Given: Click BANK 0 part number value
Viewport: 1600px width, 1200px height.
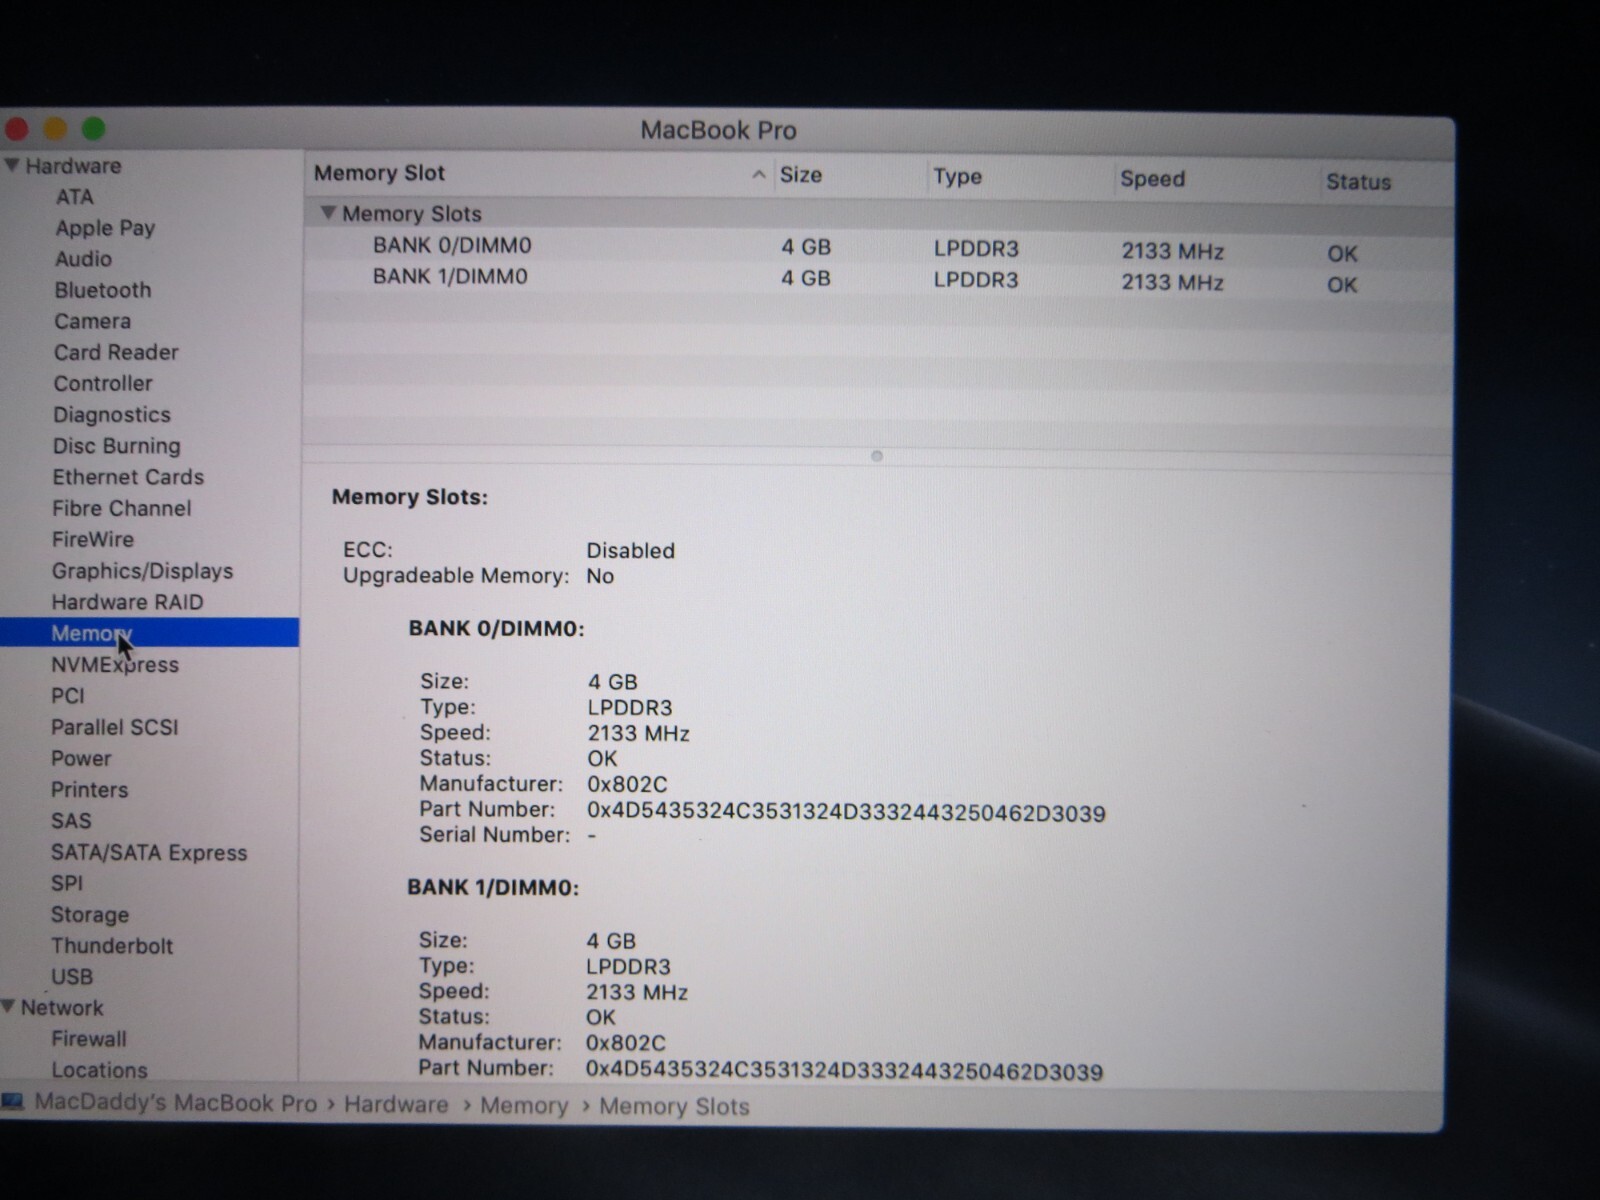Looking at the screenshot, I should coord(846,812).
